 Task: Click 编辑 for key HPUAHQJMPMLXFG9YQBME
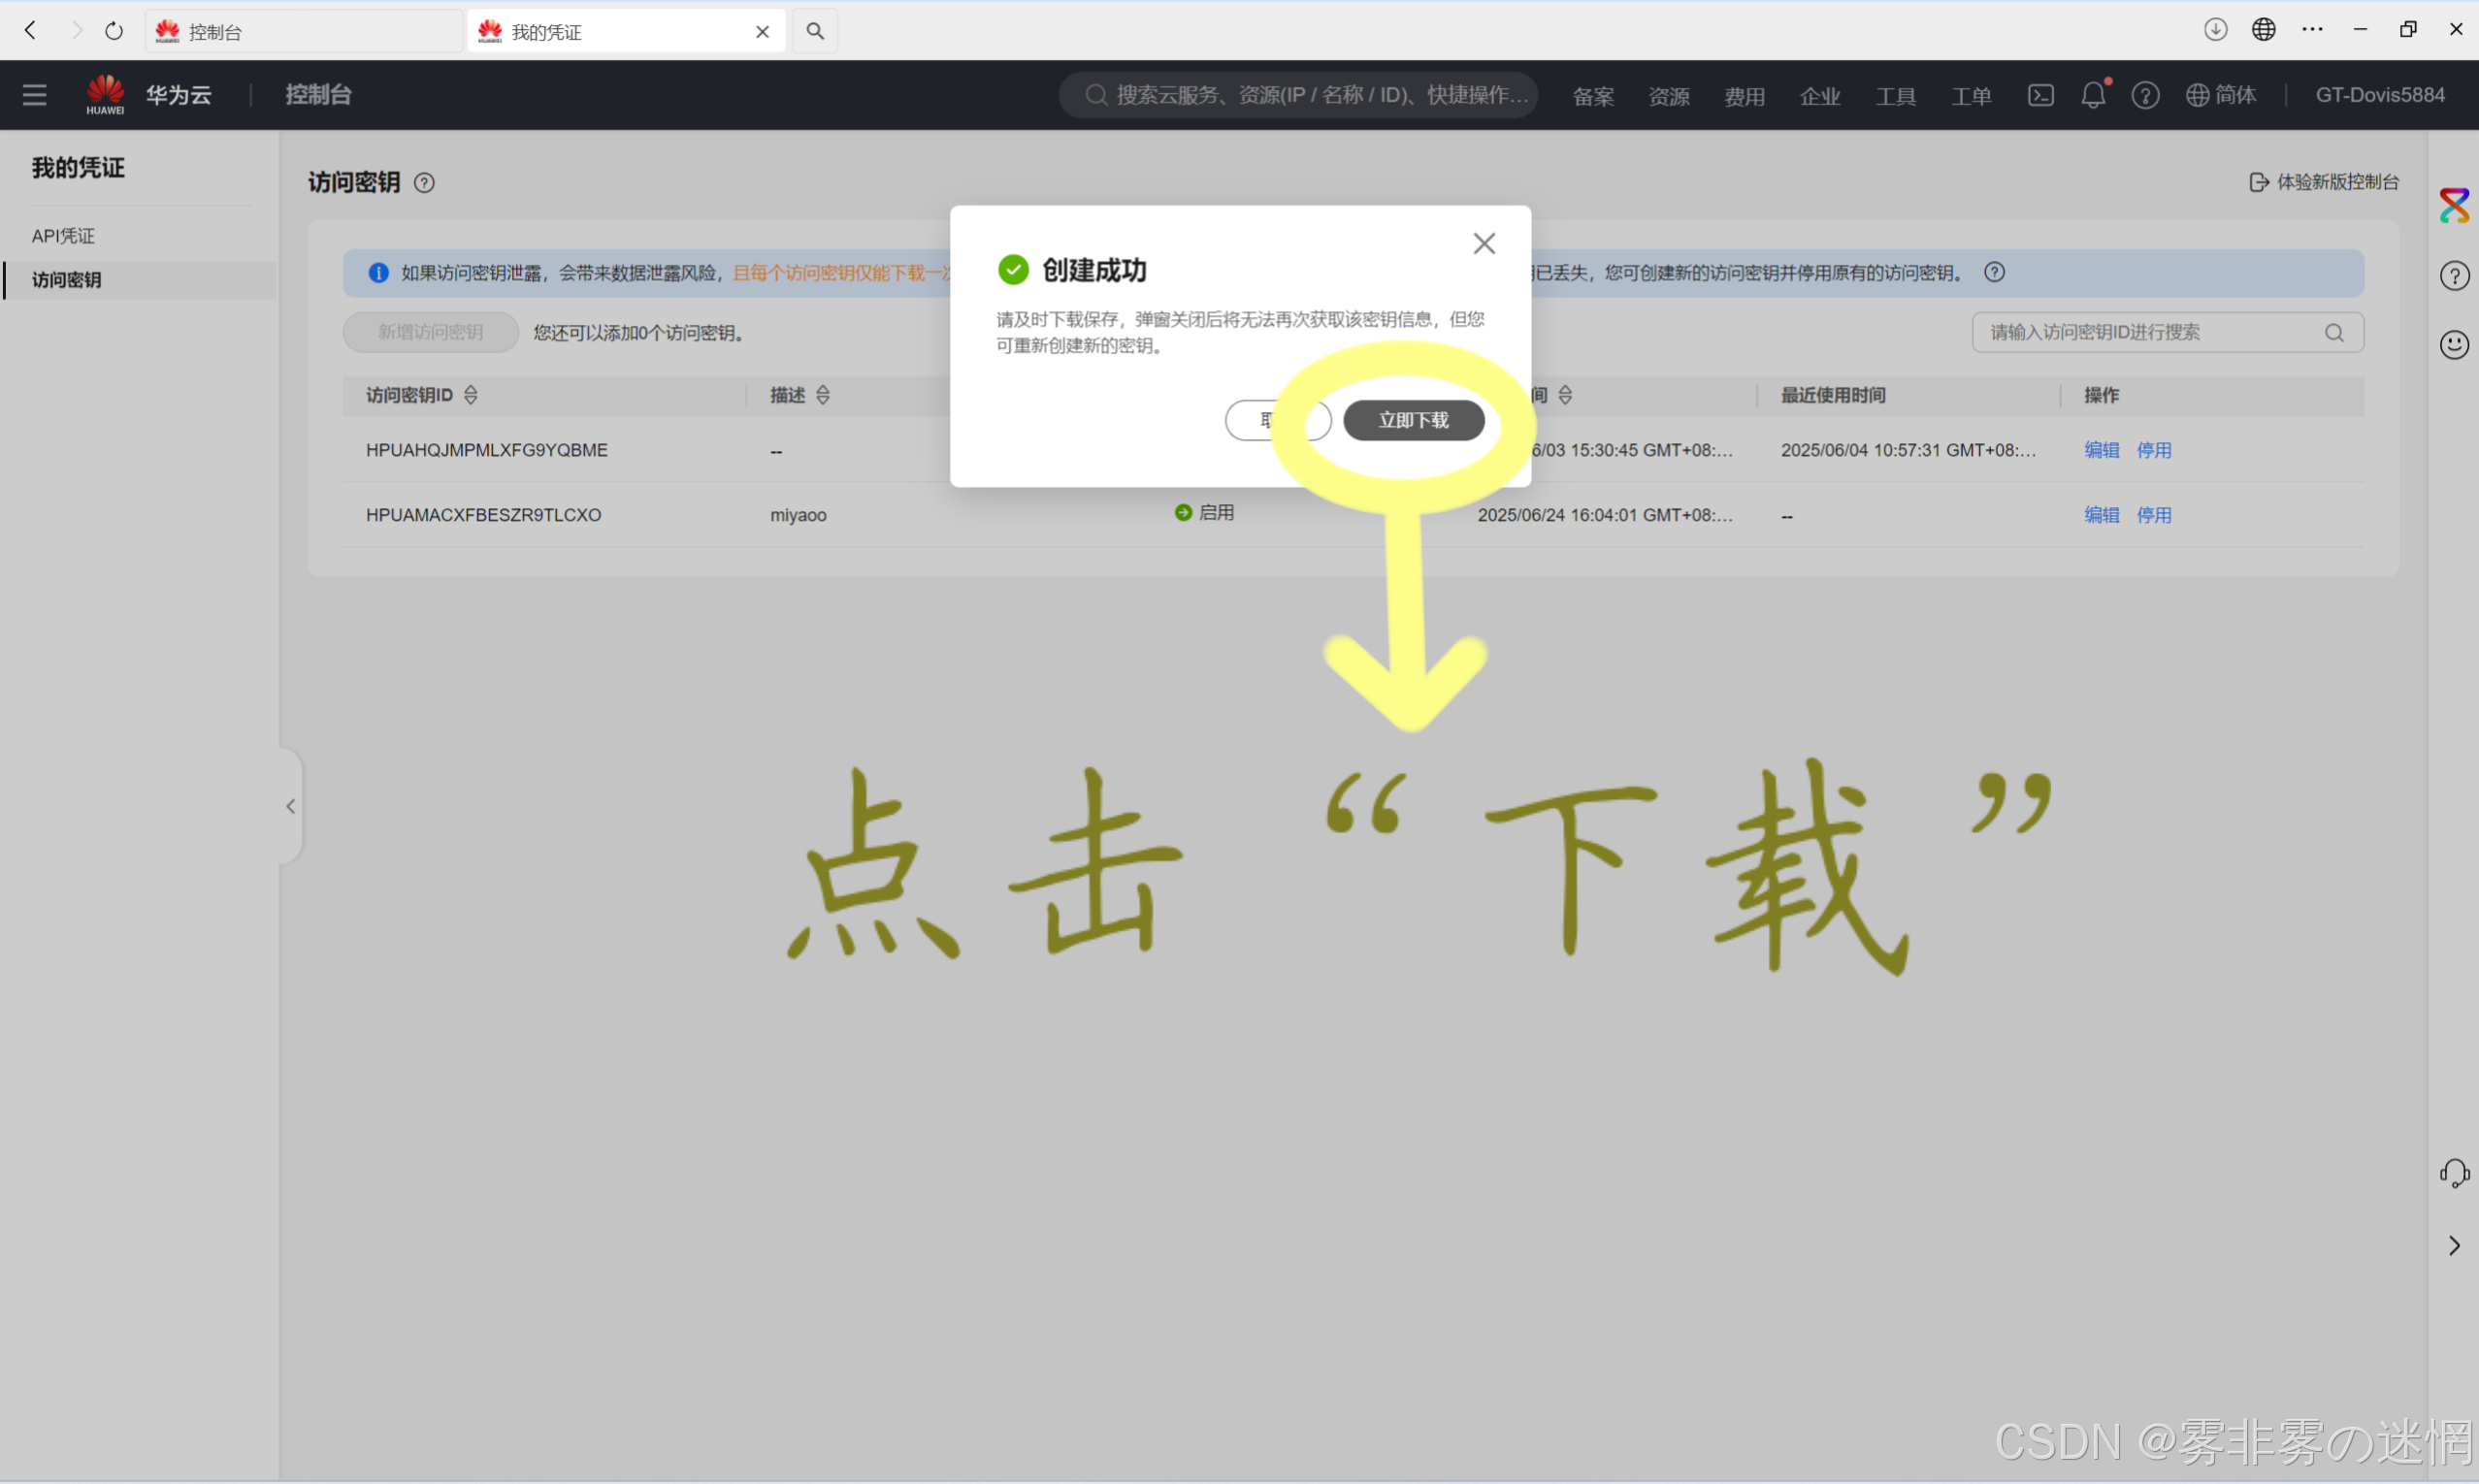2101,450
